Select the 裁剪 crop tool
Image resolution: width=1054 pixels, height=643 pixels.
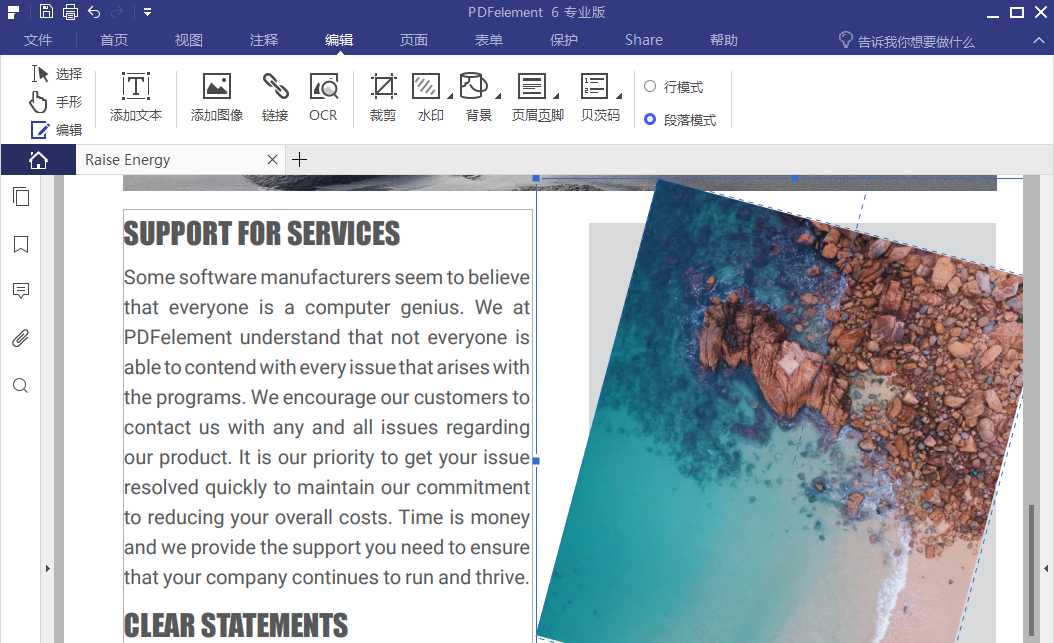[383, 97]
